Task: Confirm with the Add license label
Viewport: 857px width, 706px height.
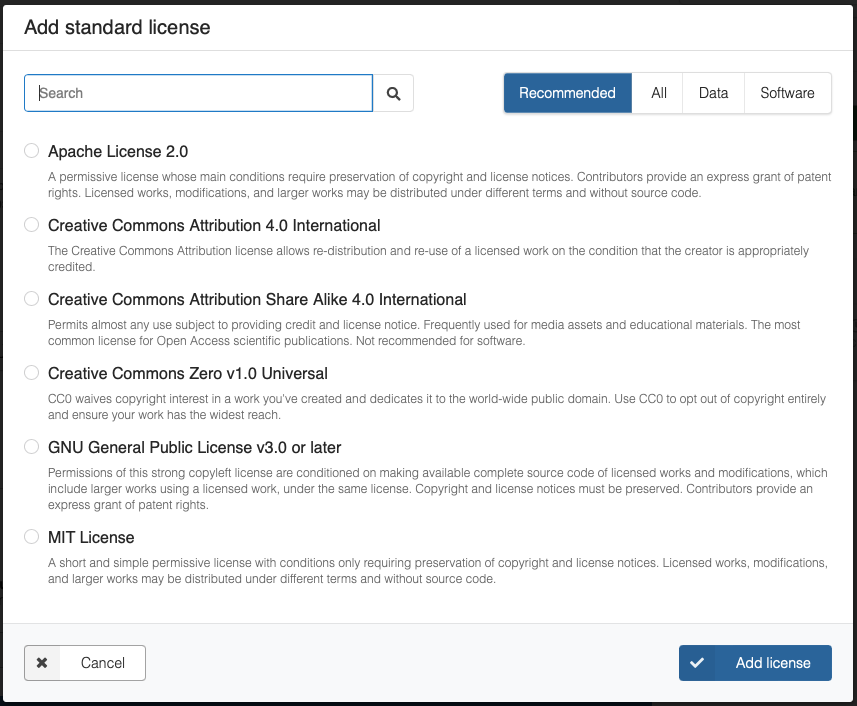Action: [x=773, y=663]
